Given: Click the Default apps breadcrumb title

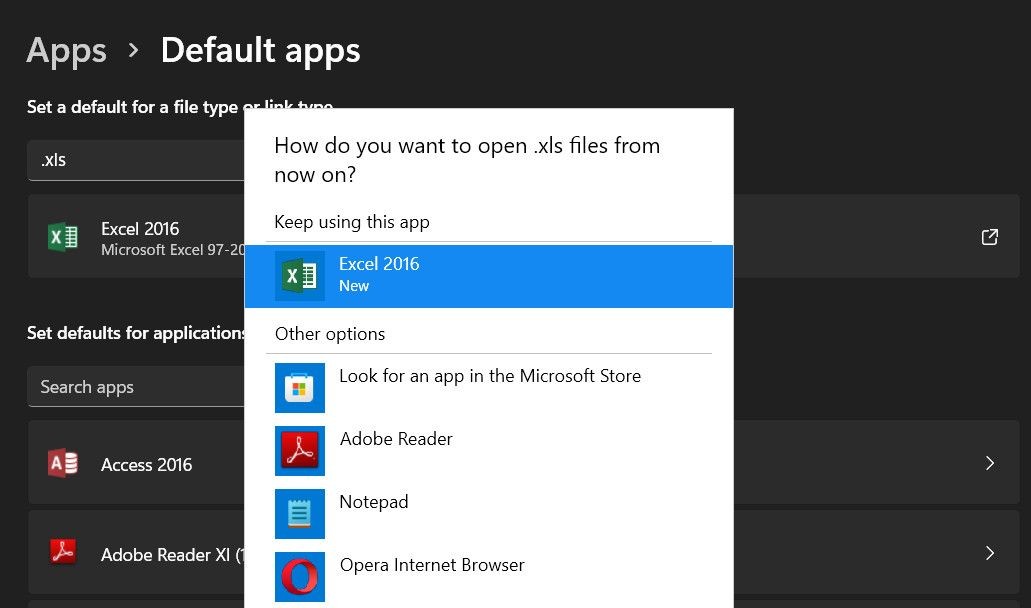Looking at the screenshot, I should (260, 51).
